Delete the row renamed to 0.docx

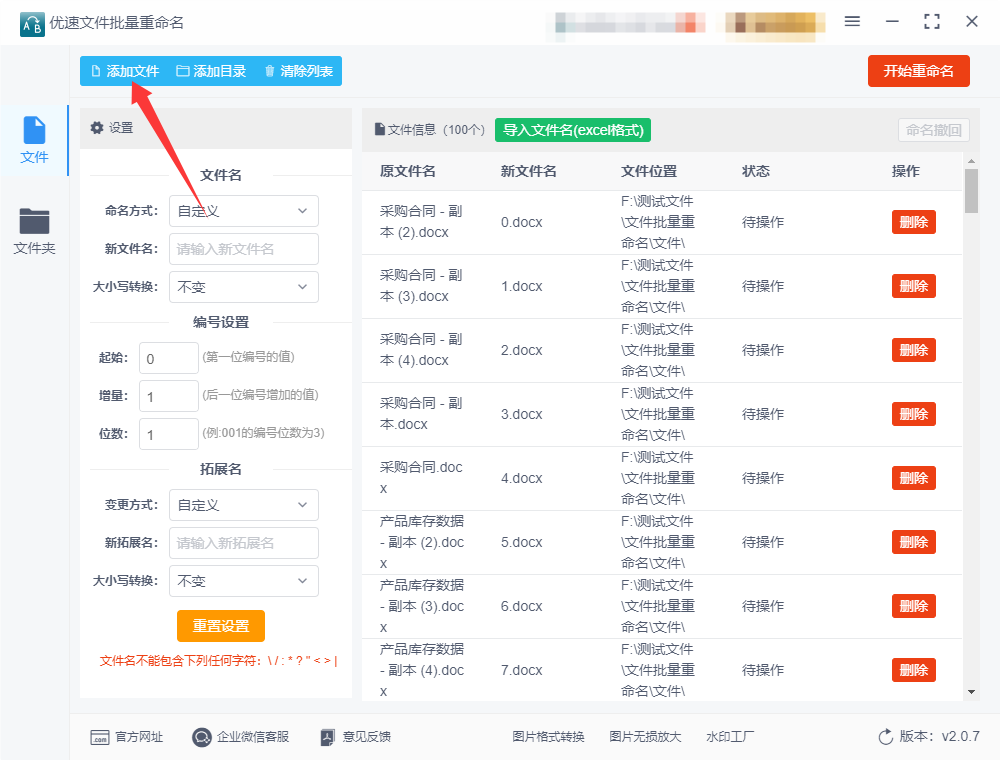[913, 223]
